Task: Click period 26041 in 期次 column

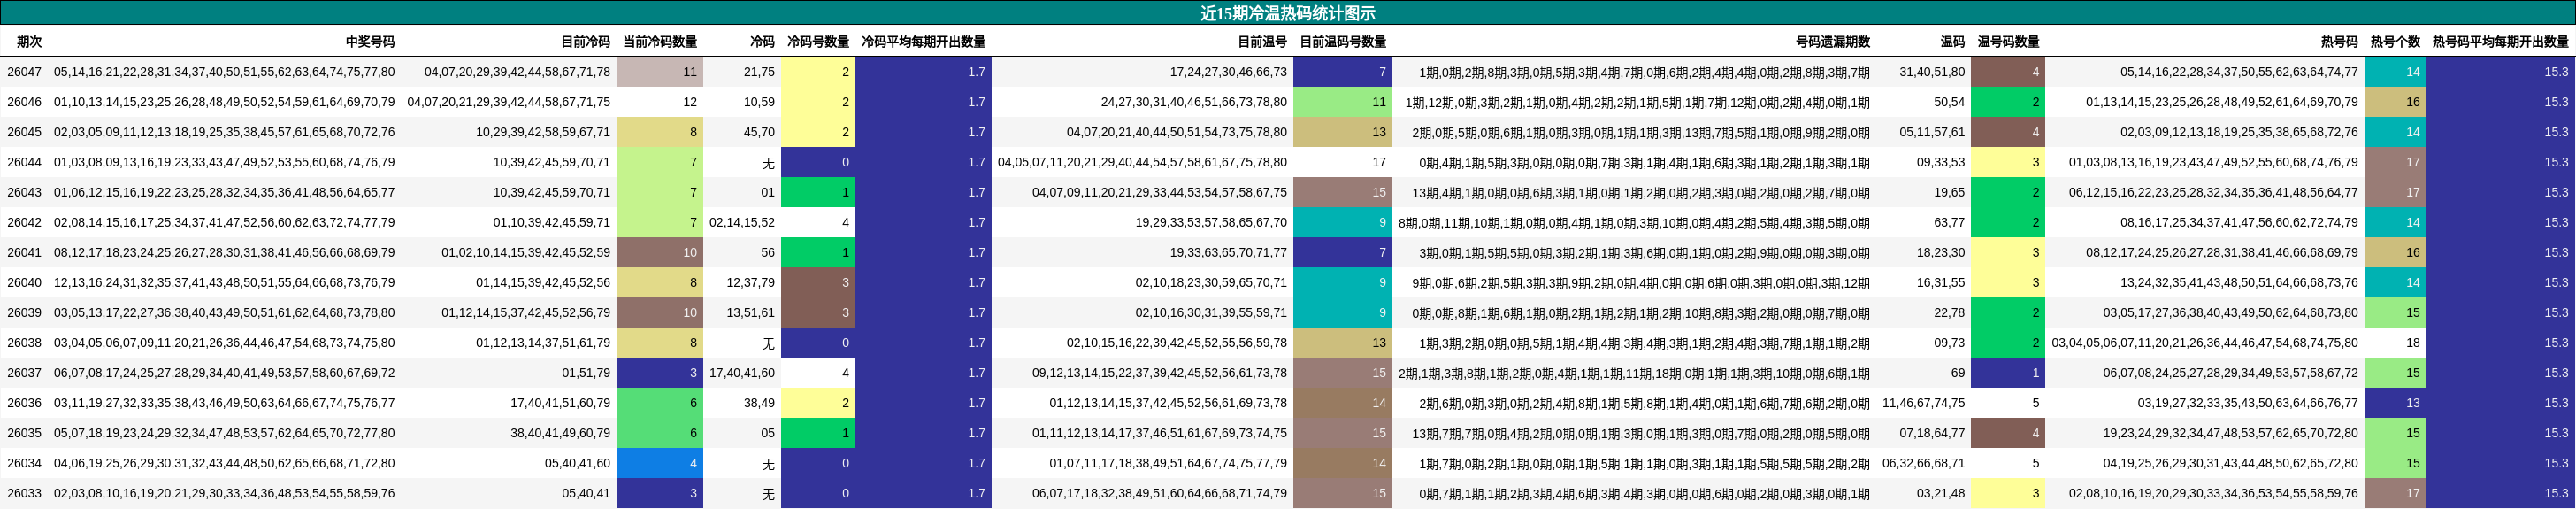Action: click(x=25, y=252)
